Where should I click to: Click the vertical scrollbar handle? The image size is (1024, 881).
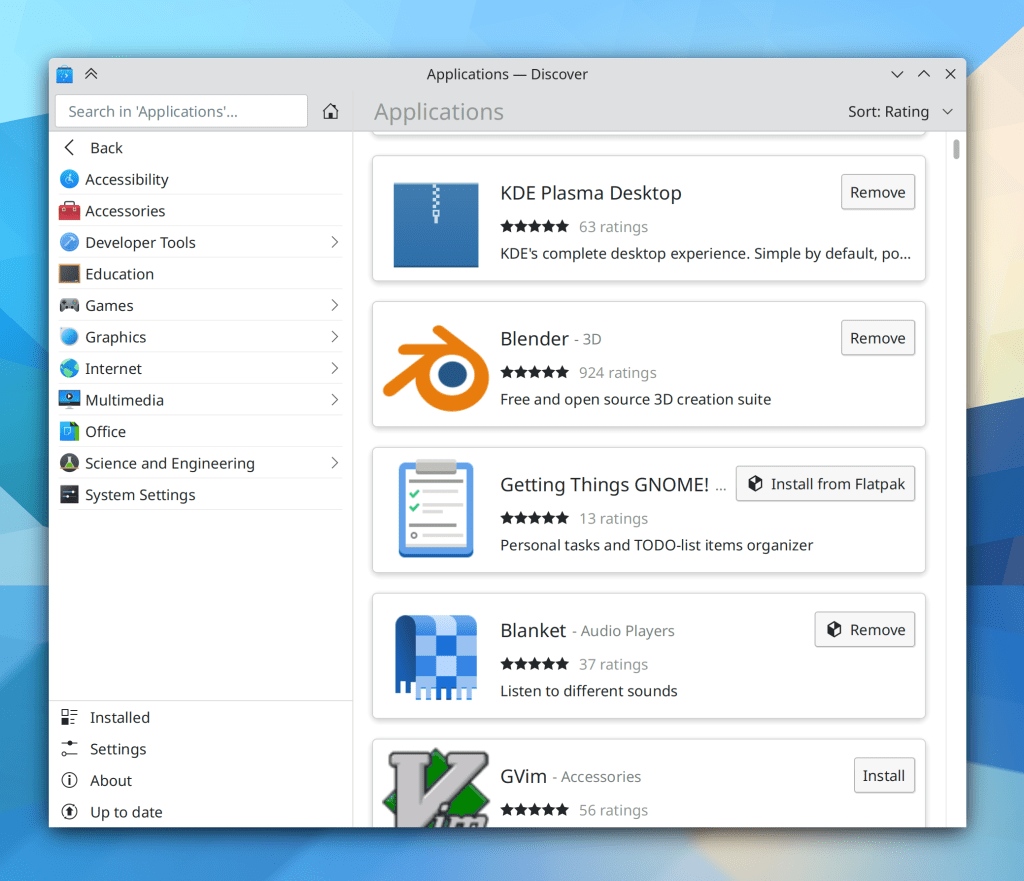click(956, 149)
